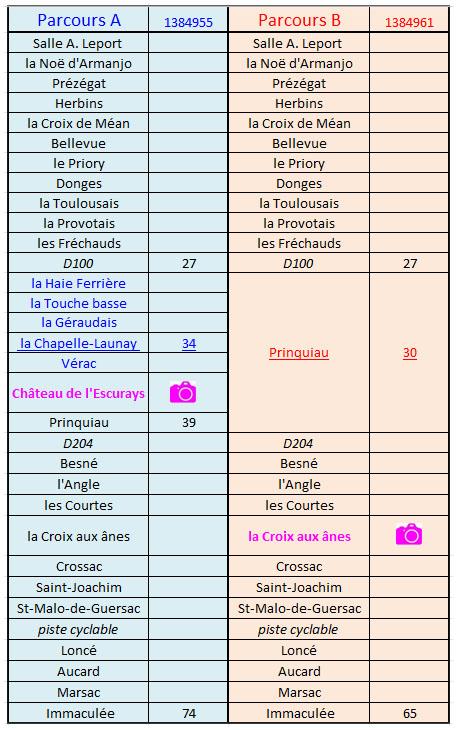Click the camera icon beside la Croix aux ânes
457x730 pixels.
[x=409, y=534]
